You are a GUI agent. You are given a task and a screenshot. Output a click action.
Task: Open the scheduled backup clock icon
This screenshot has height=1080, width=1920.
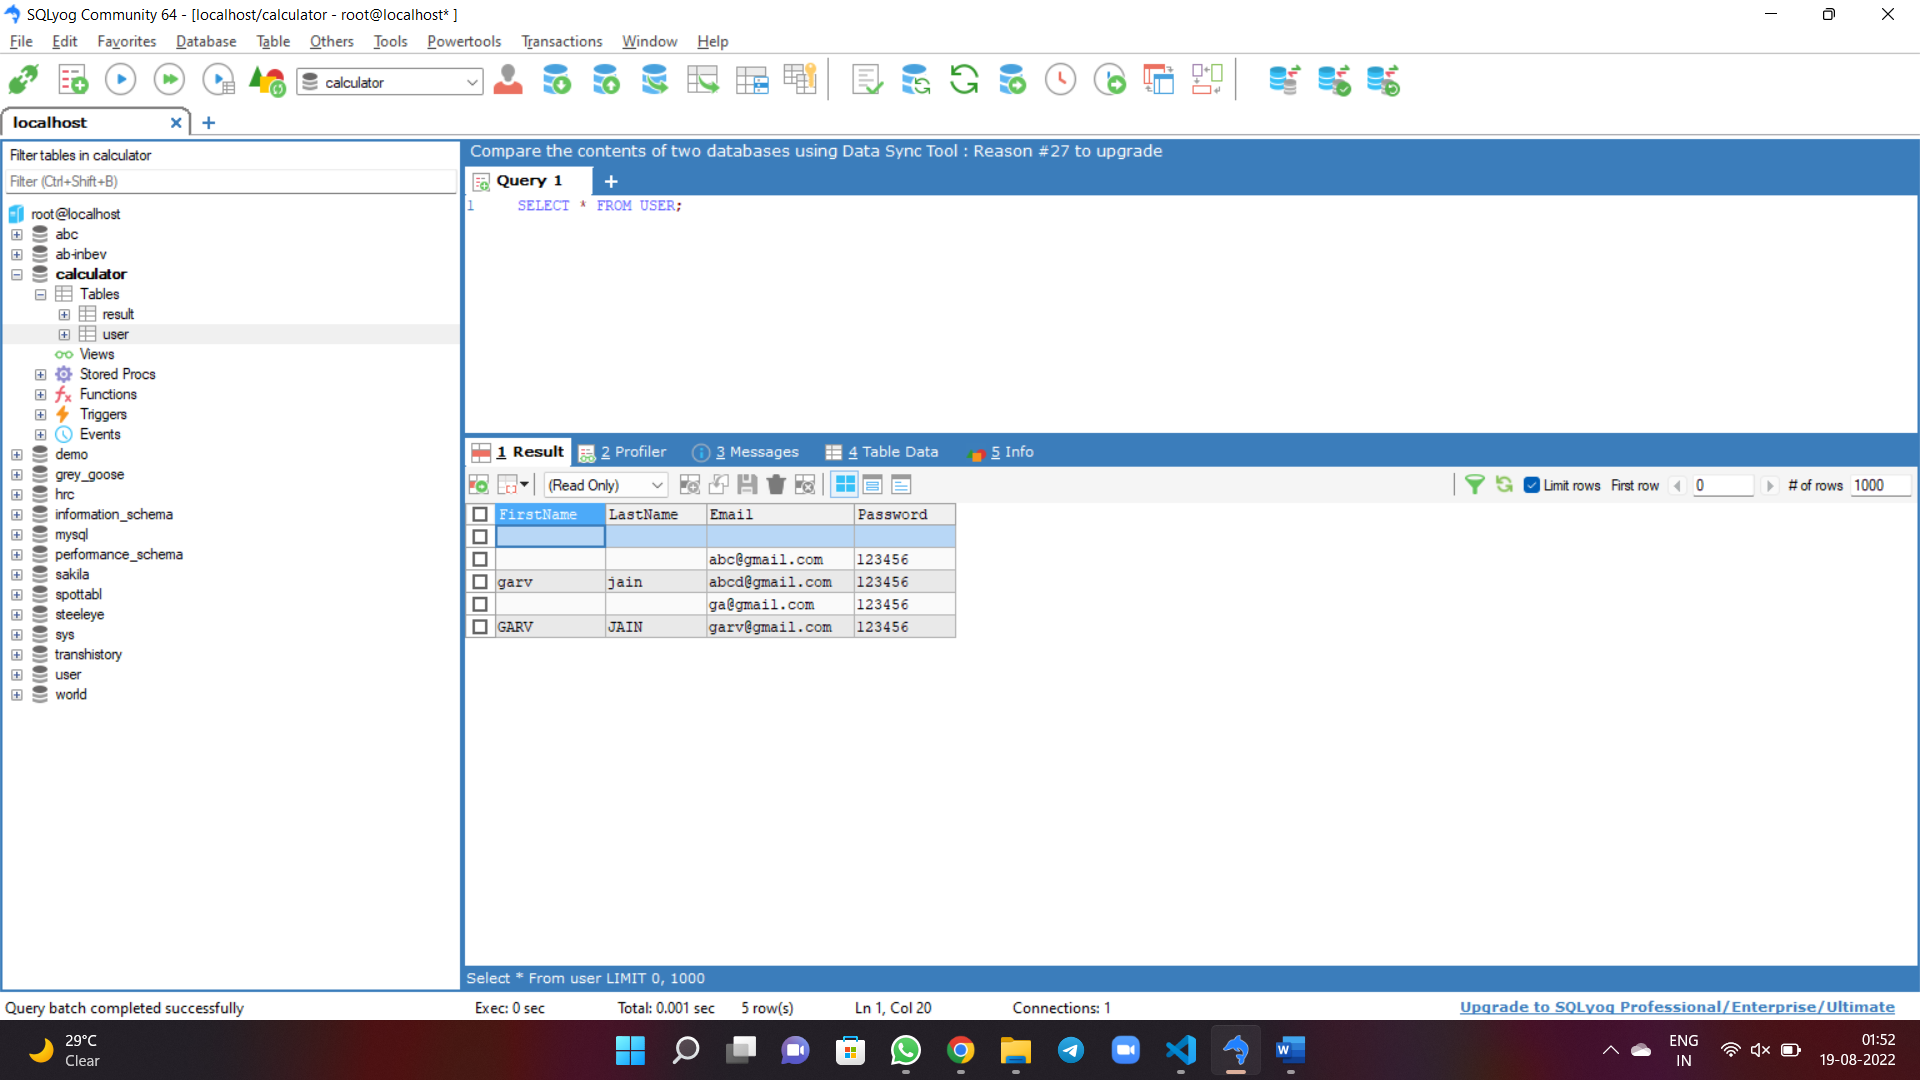tap(1060, 80)
